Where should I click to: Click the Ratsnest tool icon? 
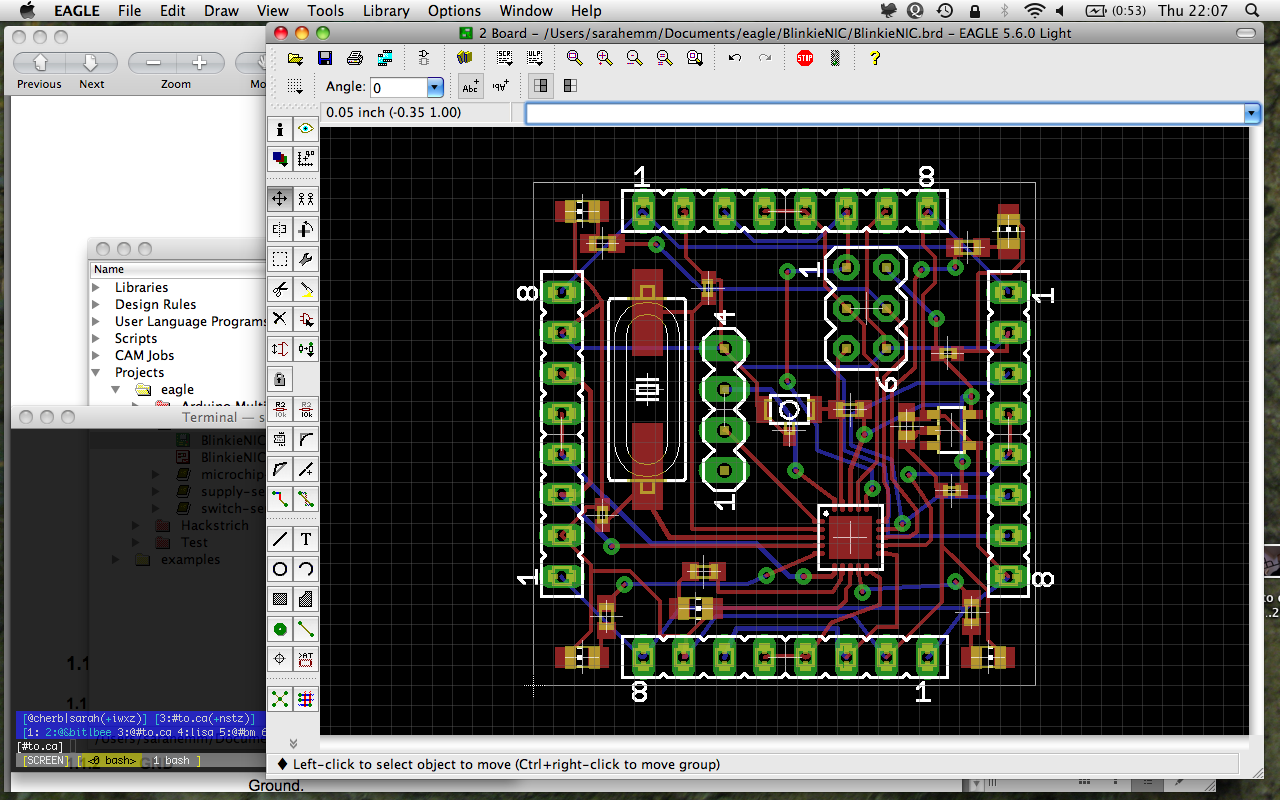280,699
